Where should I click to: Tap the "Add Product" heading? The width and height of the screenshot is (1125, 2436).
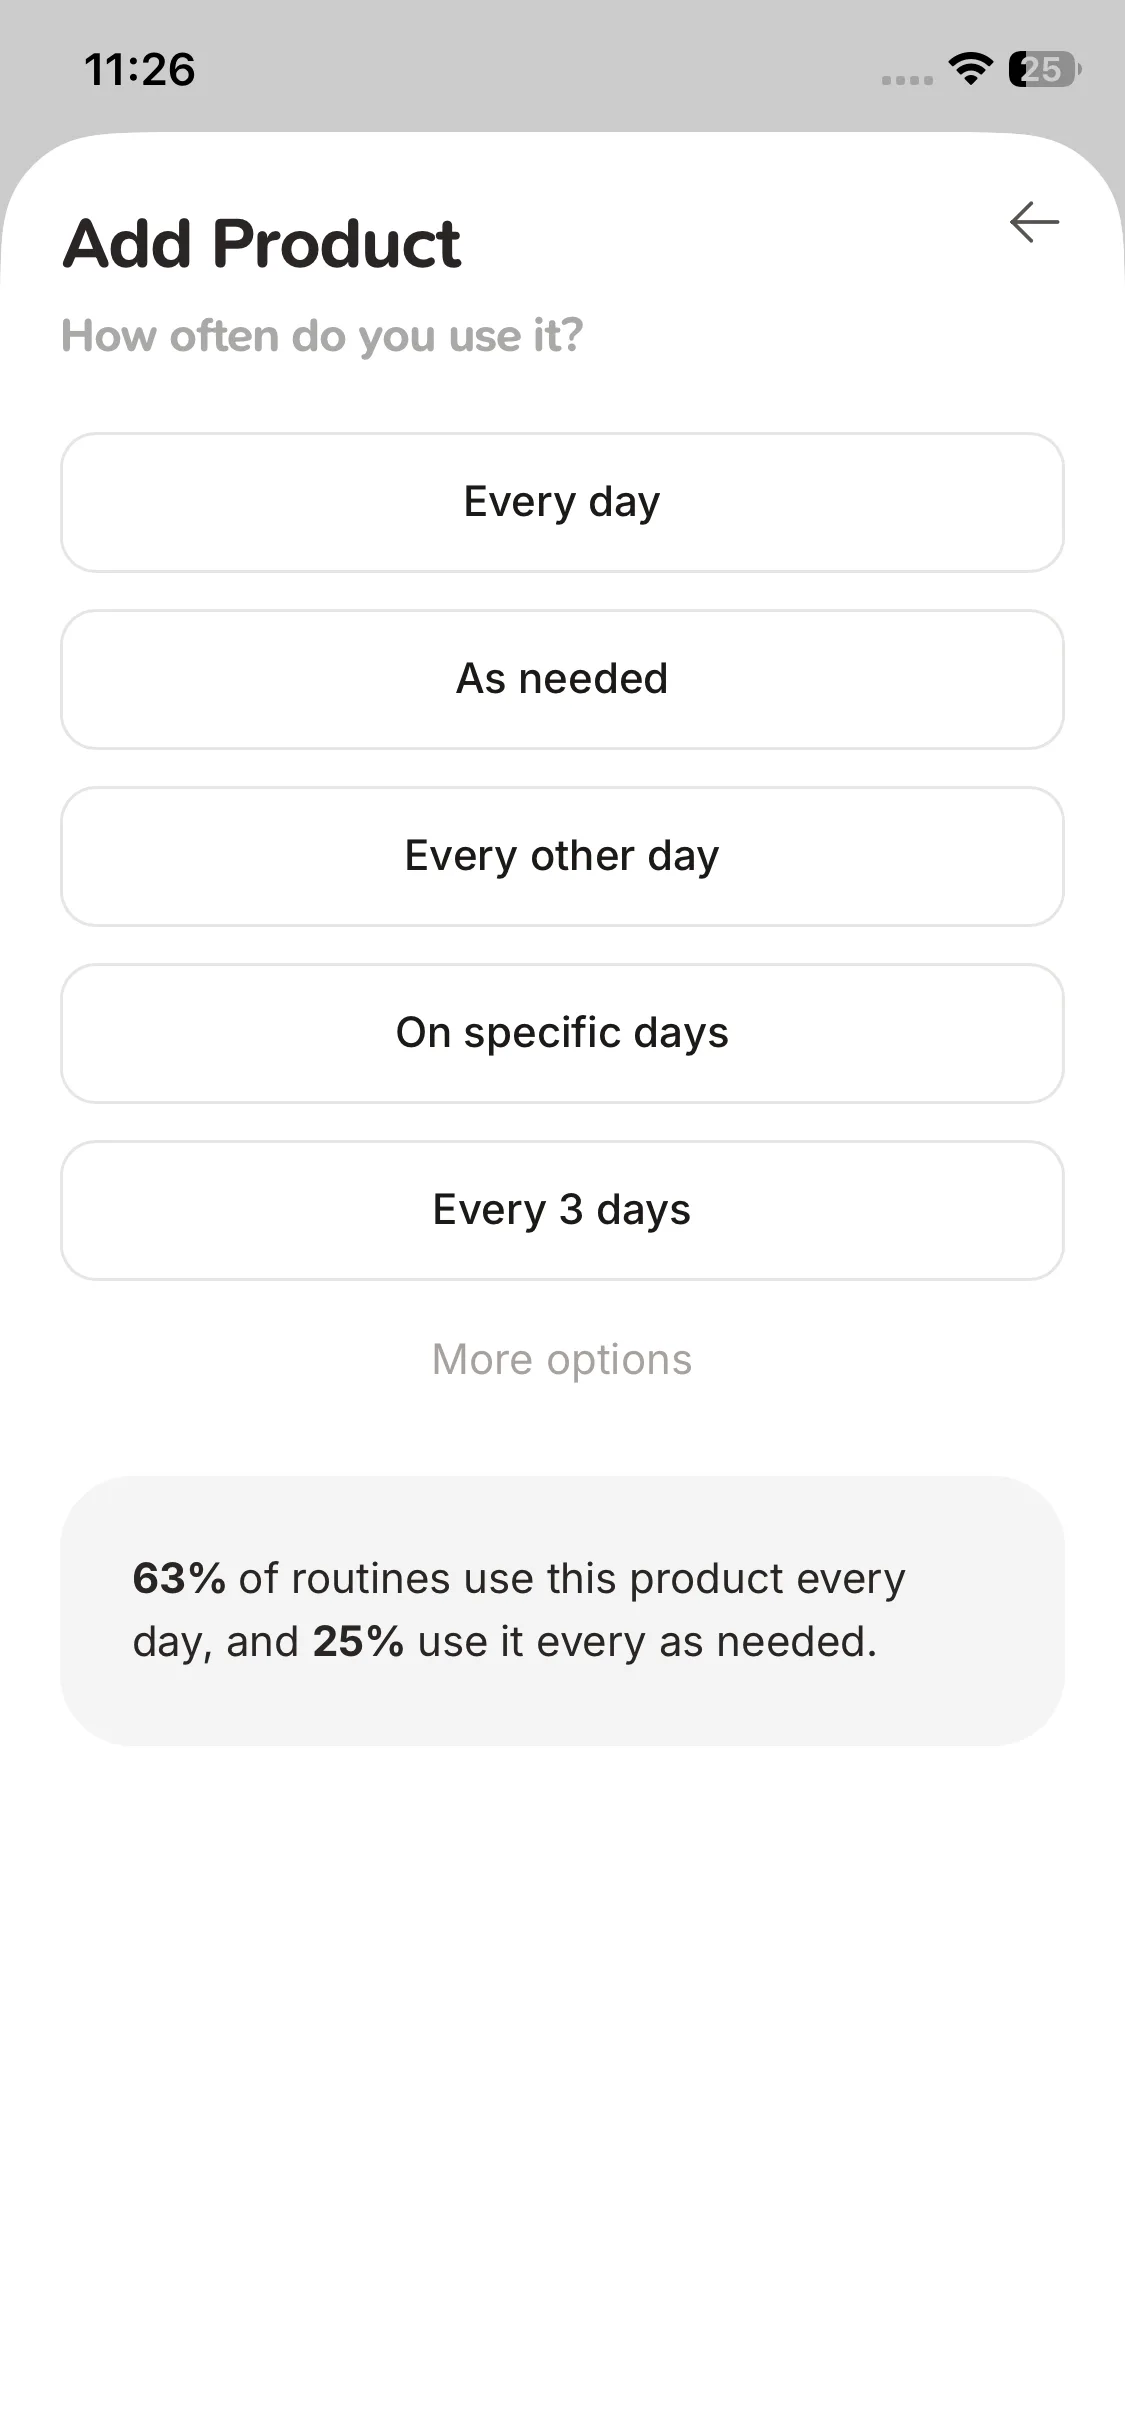pos(262,244)
